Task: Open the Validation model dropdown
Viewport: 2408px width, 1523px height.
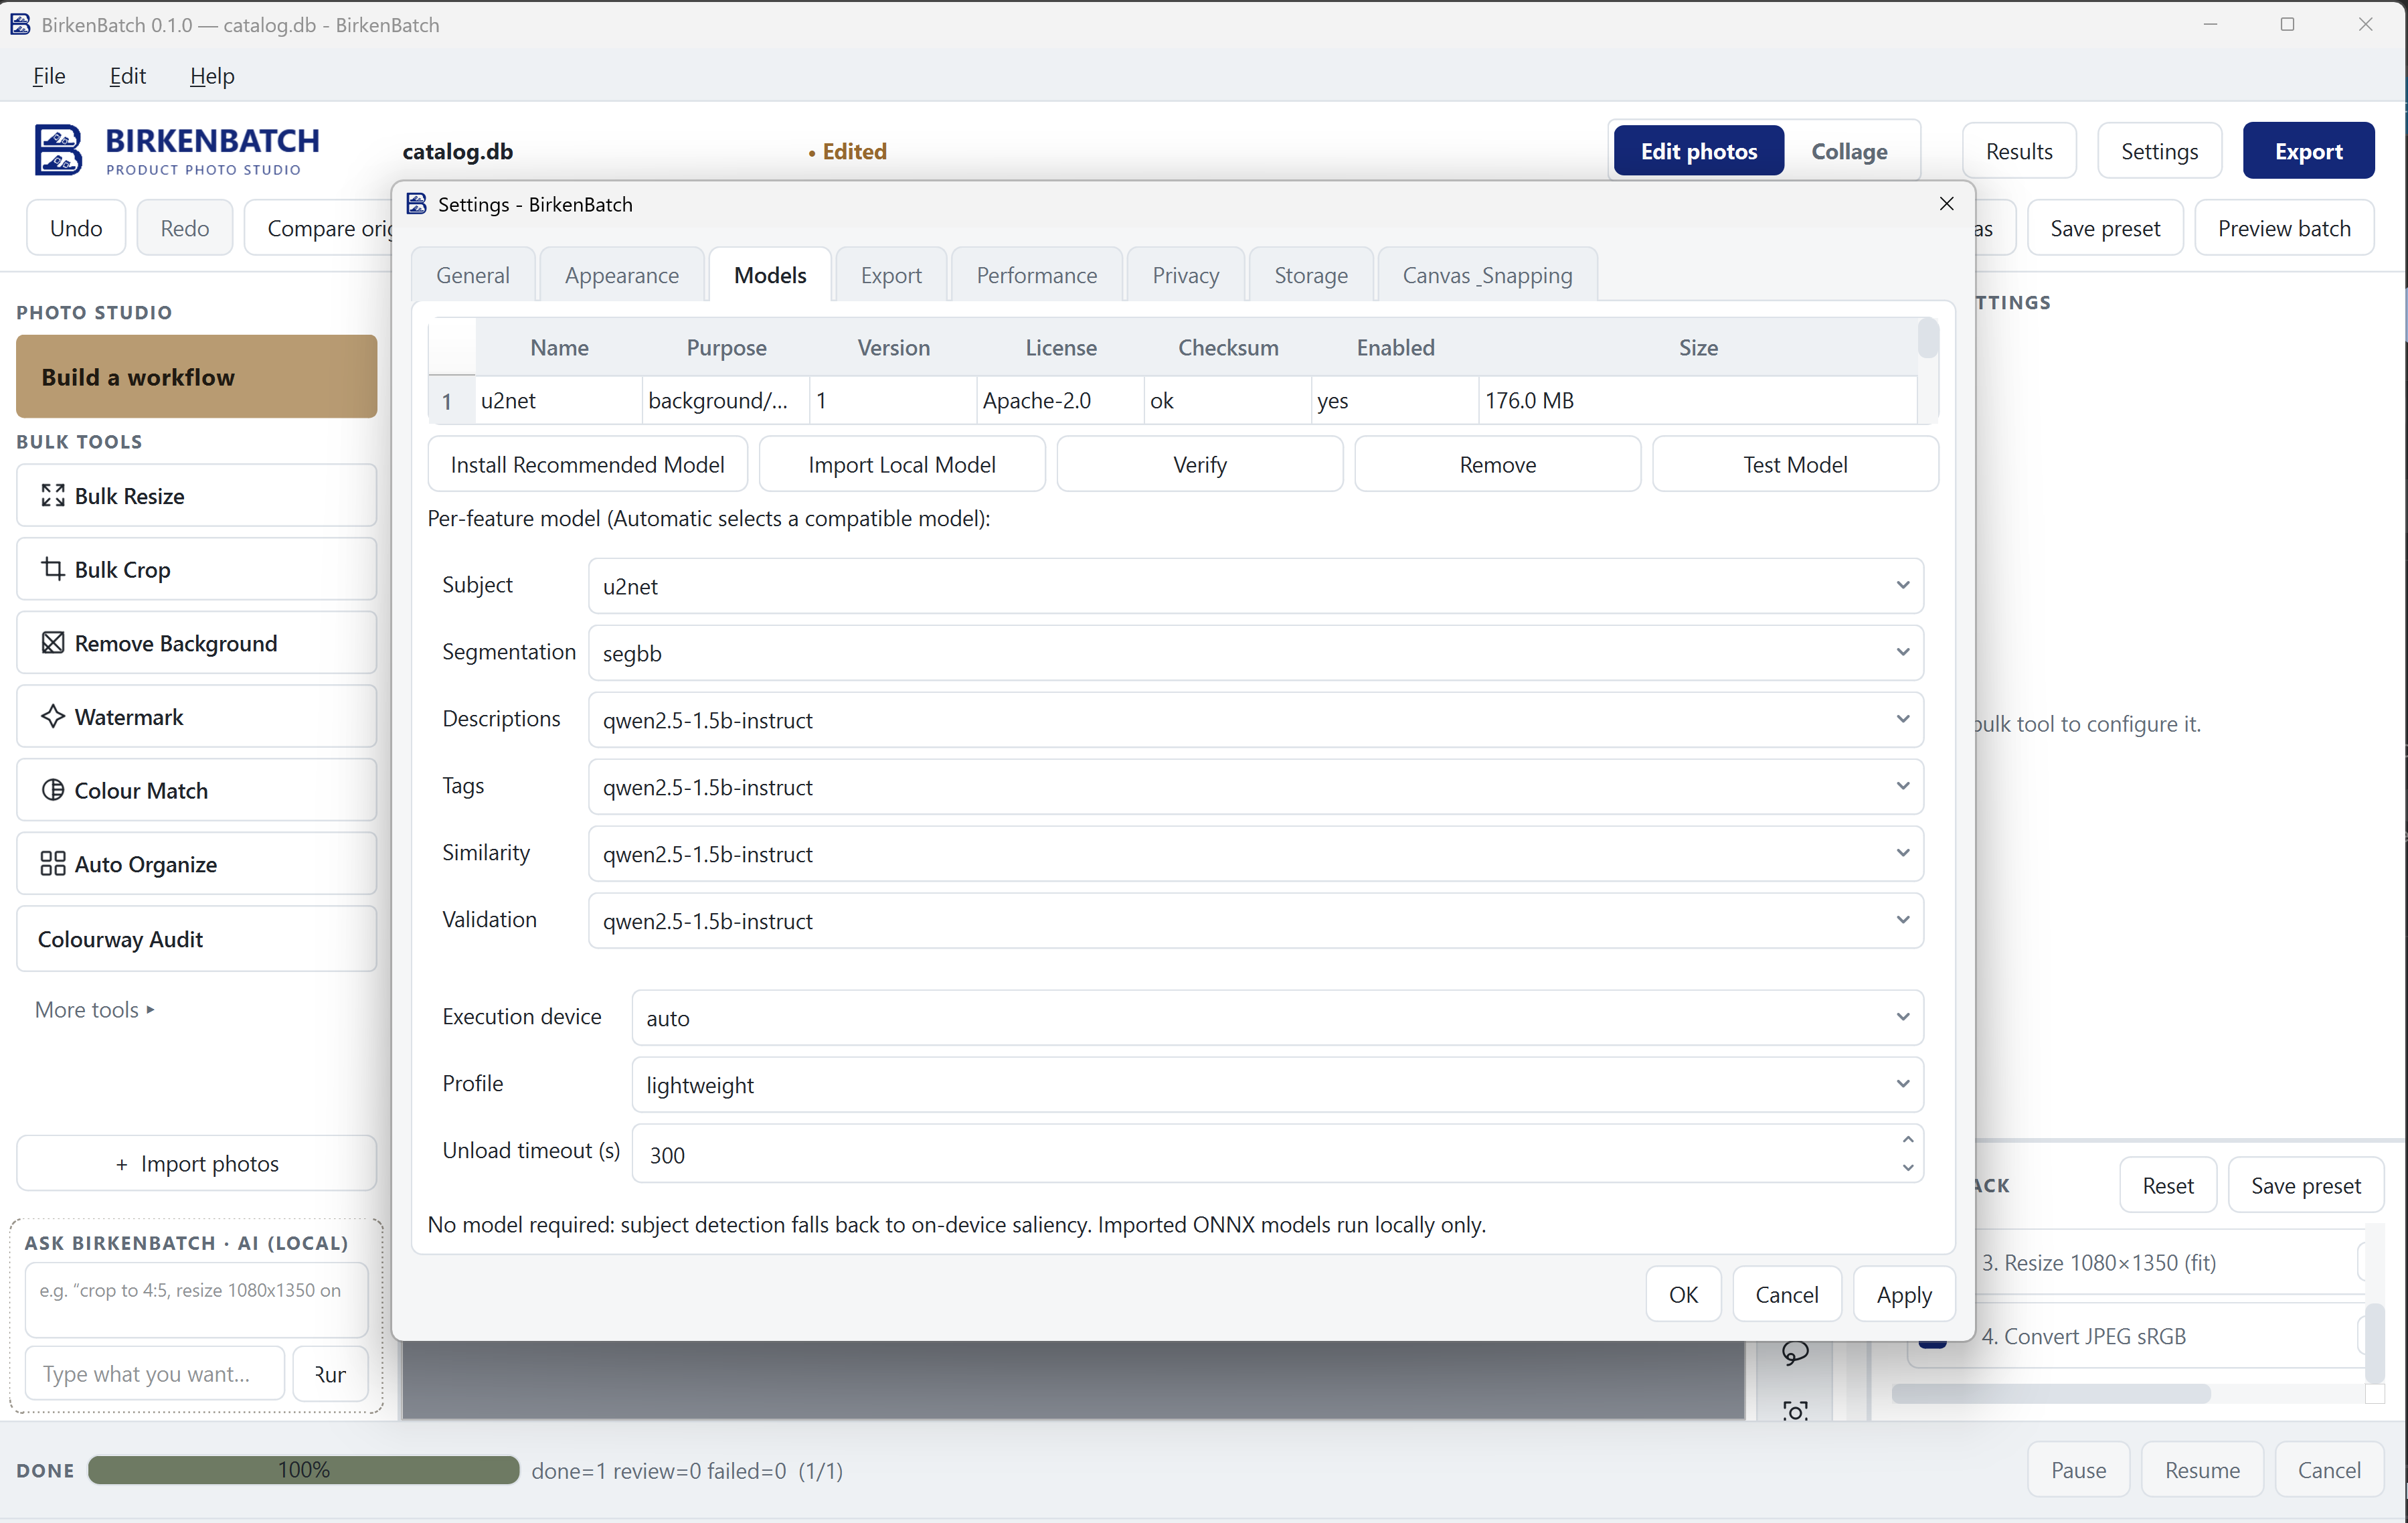Action: coord(1255,921)
